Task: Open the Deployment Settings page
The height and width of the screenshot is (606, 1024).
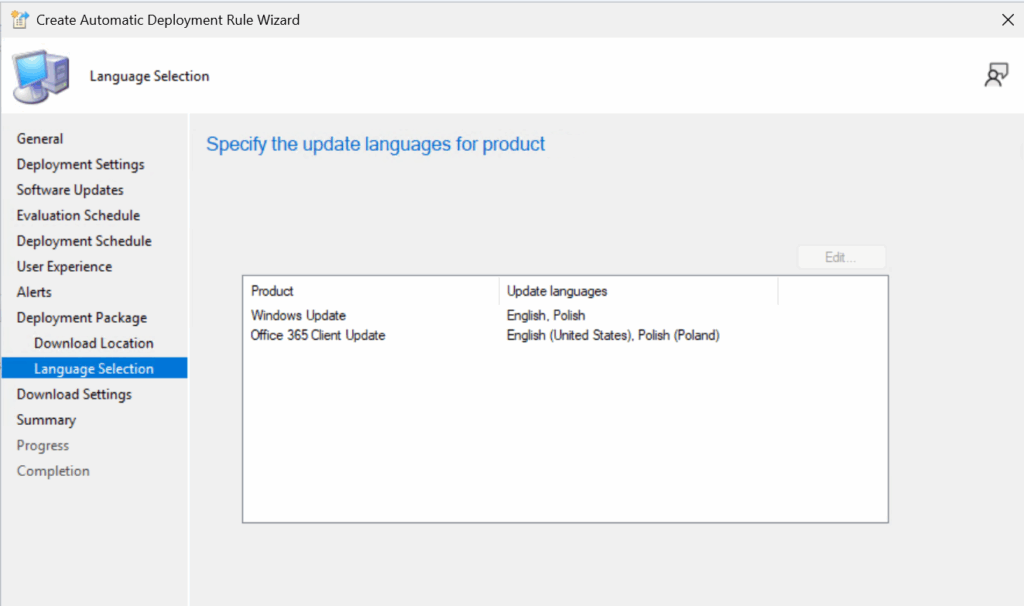Action: click(80, 164)
